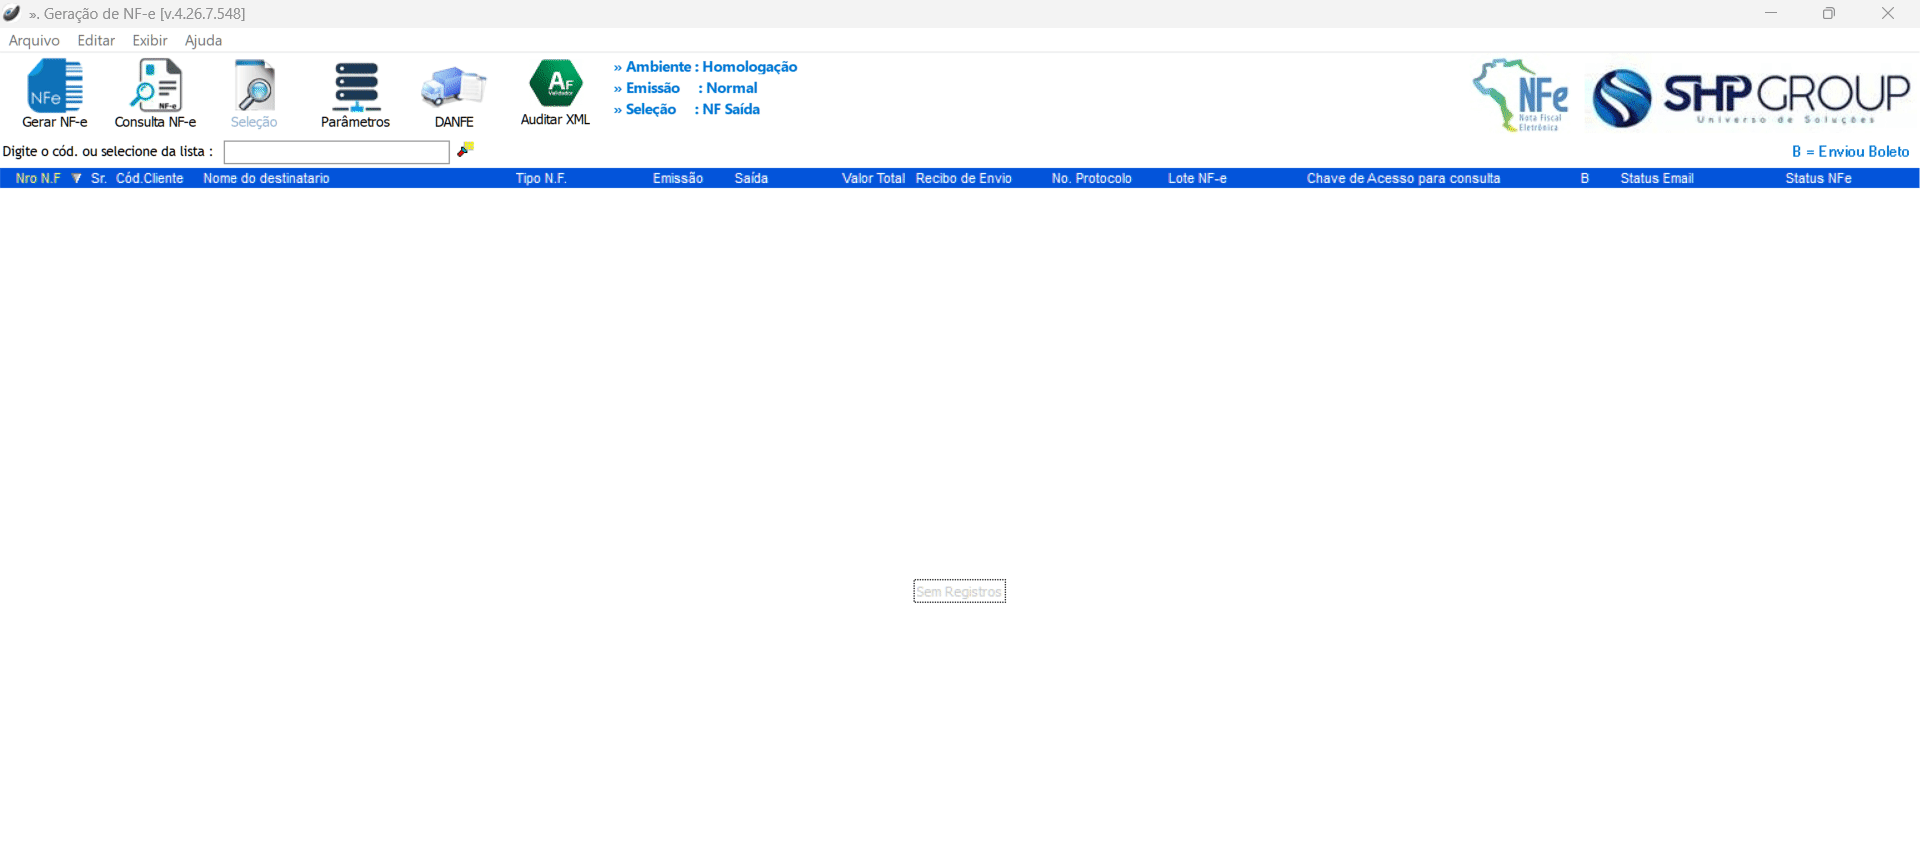Click the NFe Brazil map logo
Image resolution: width=1920 pixels, height=858 pixels.
point(1519,95)
